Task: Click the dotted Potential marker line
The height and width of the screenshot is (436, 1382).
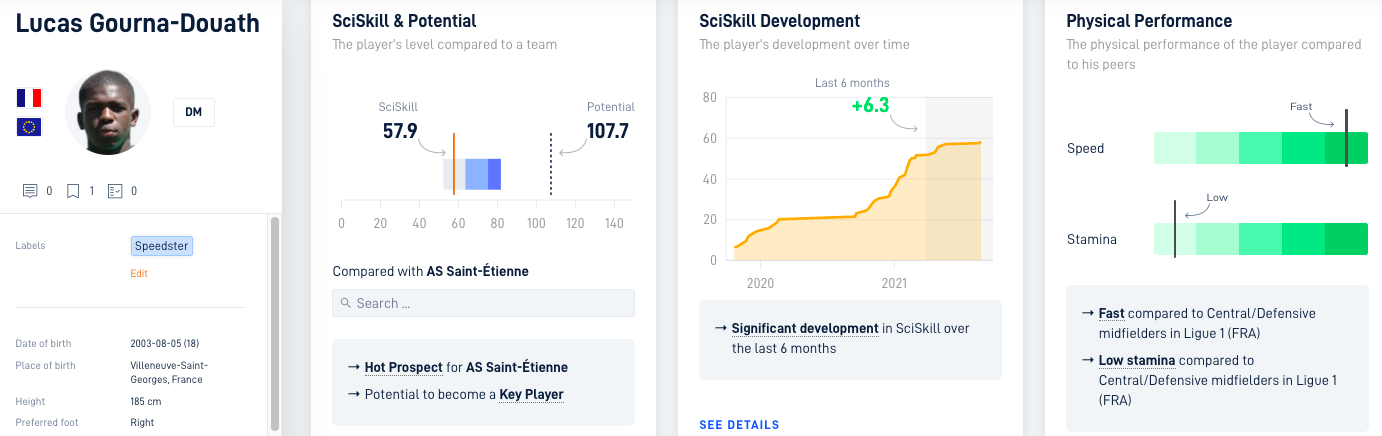Action: click(x=551, y=164)
